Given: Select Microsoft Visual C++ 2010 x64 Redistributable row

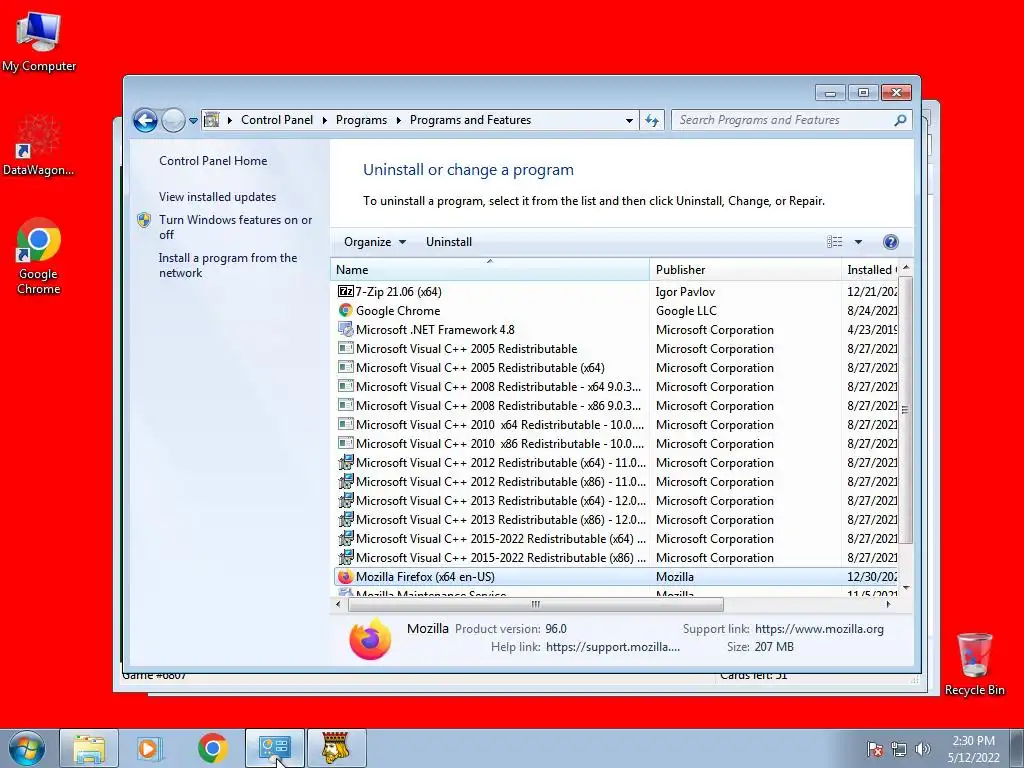Looking at the screenshot, I should [617, 424].
